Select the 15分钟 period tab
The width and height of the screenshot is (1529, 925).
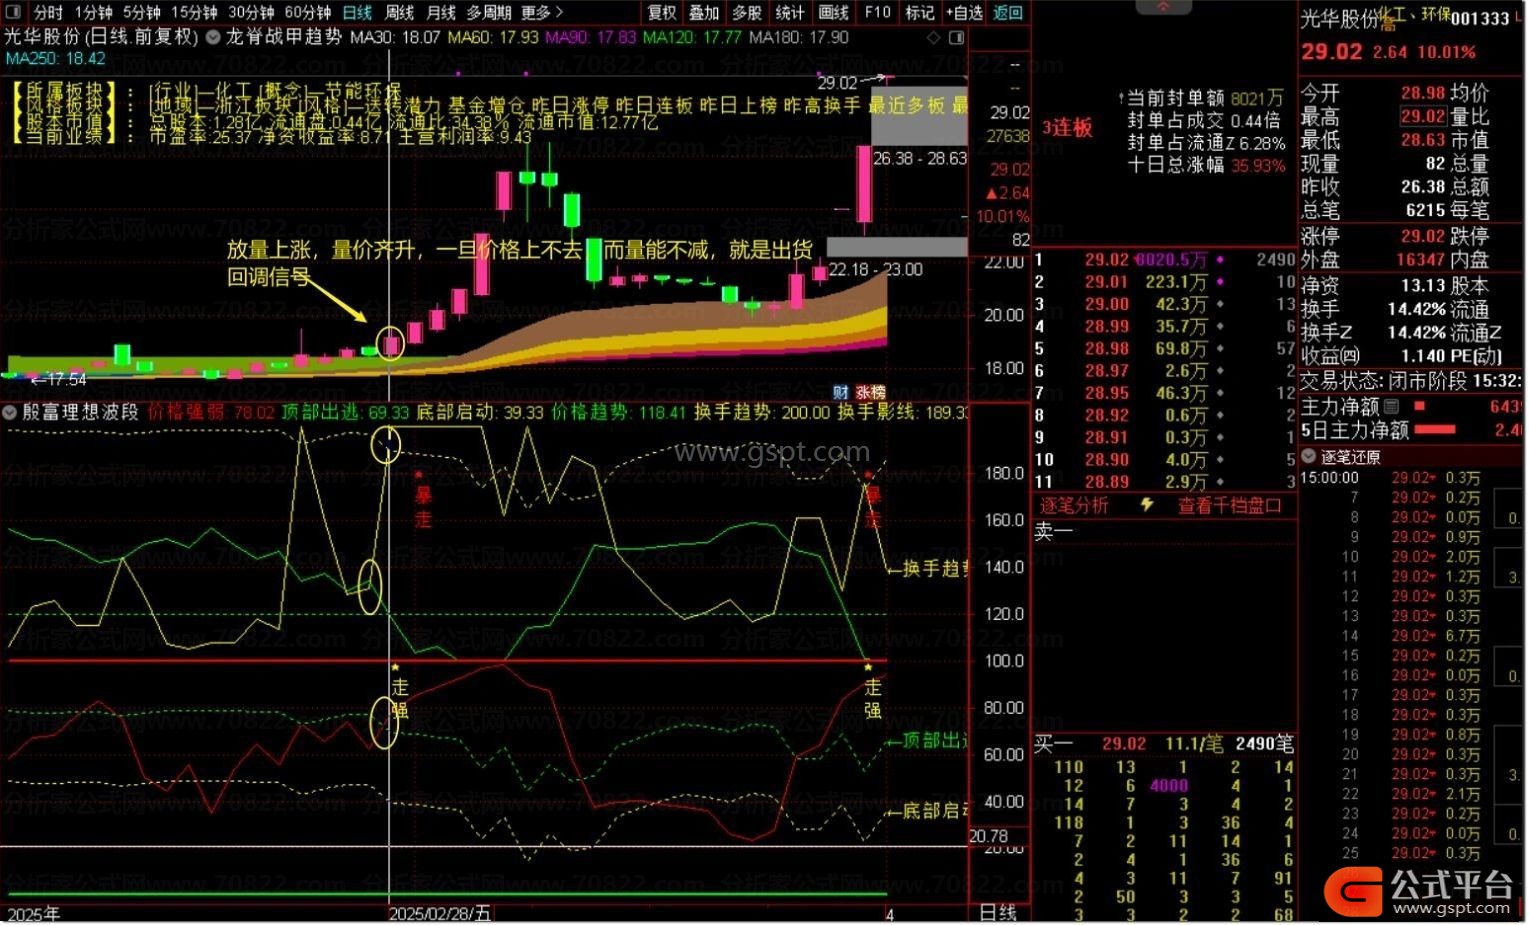194,12
